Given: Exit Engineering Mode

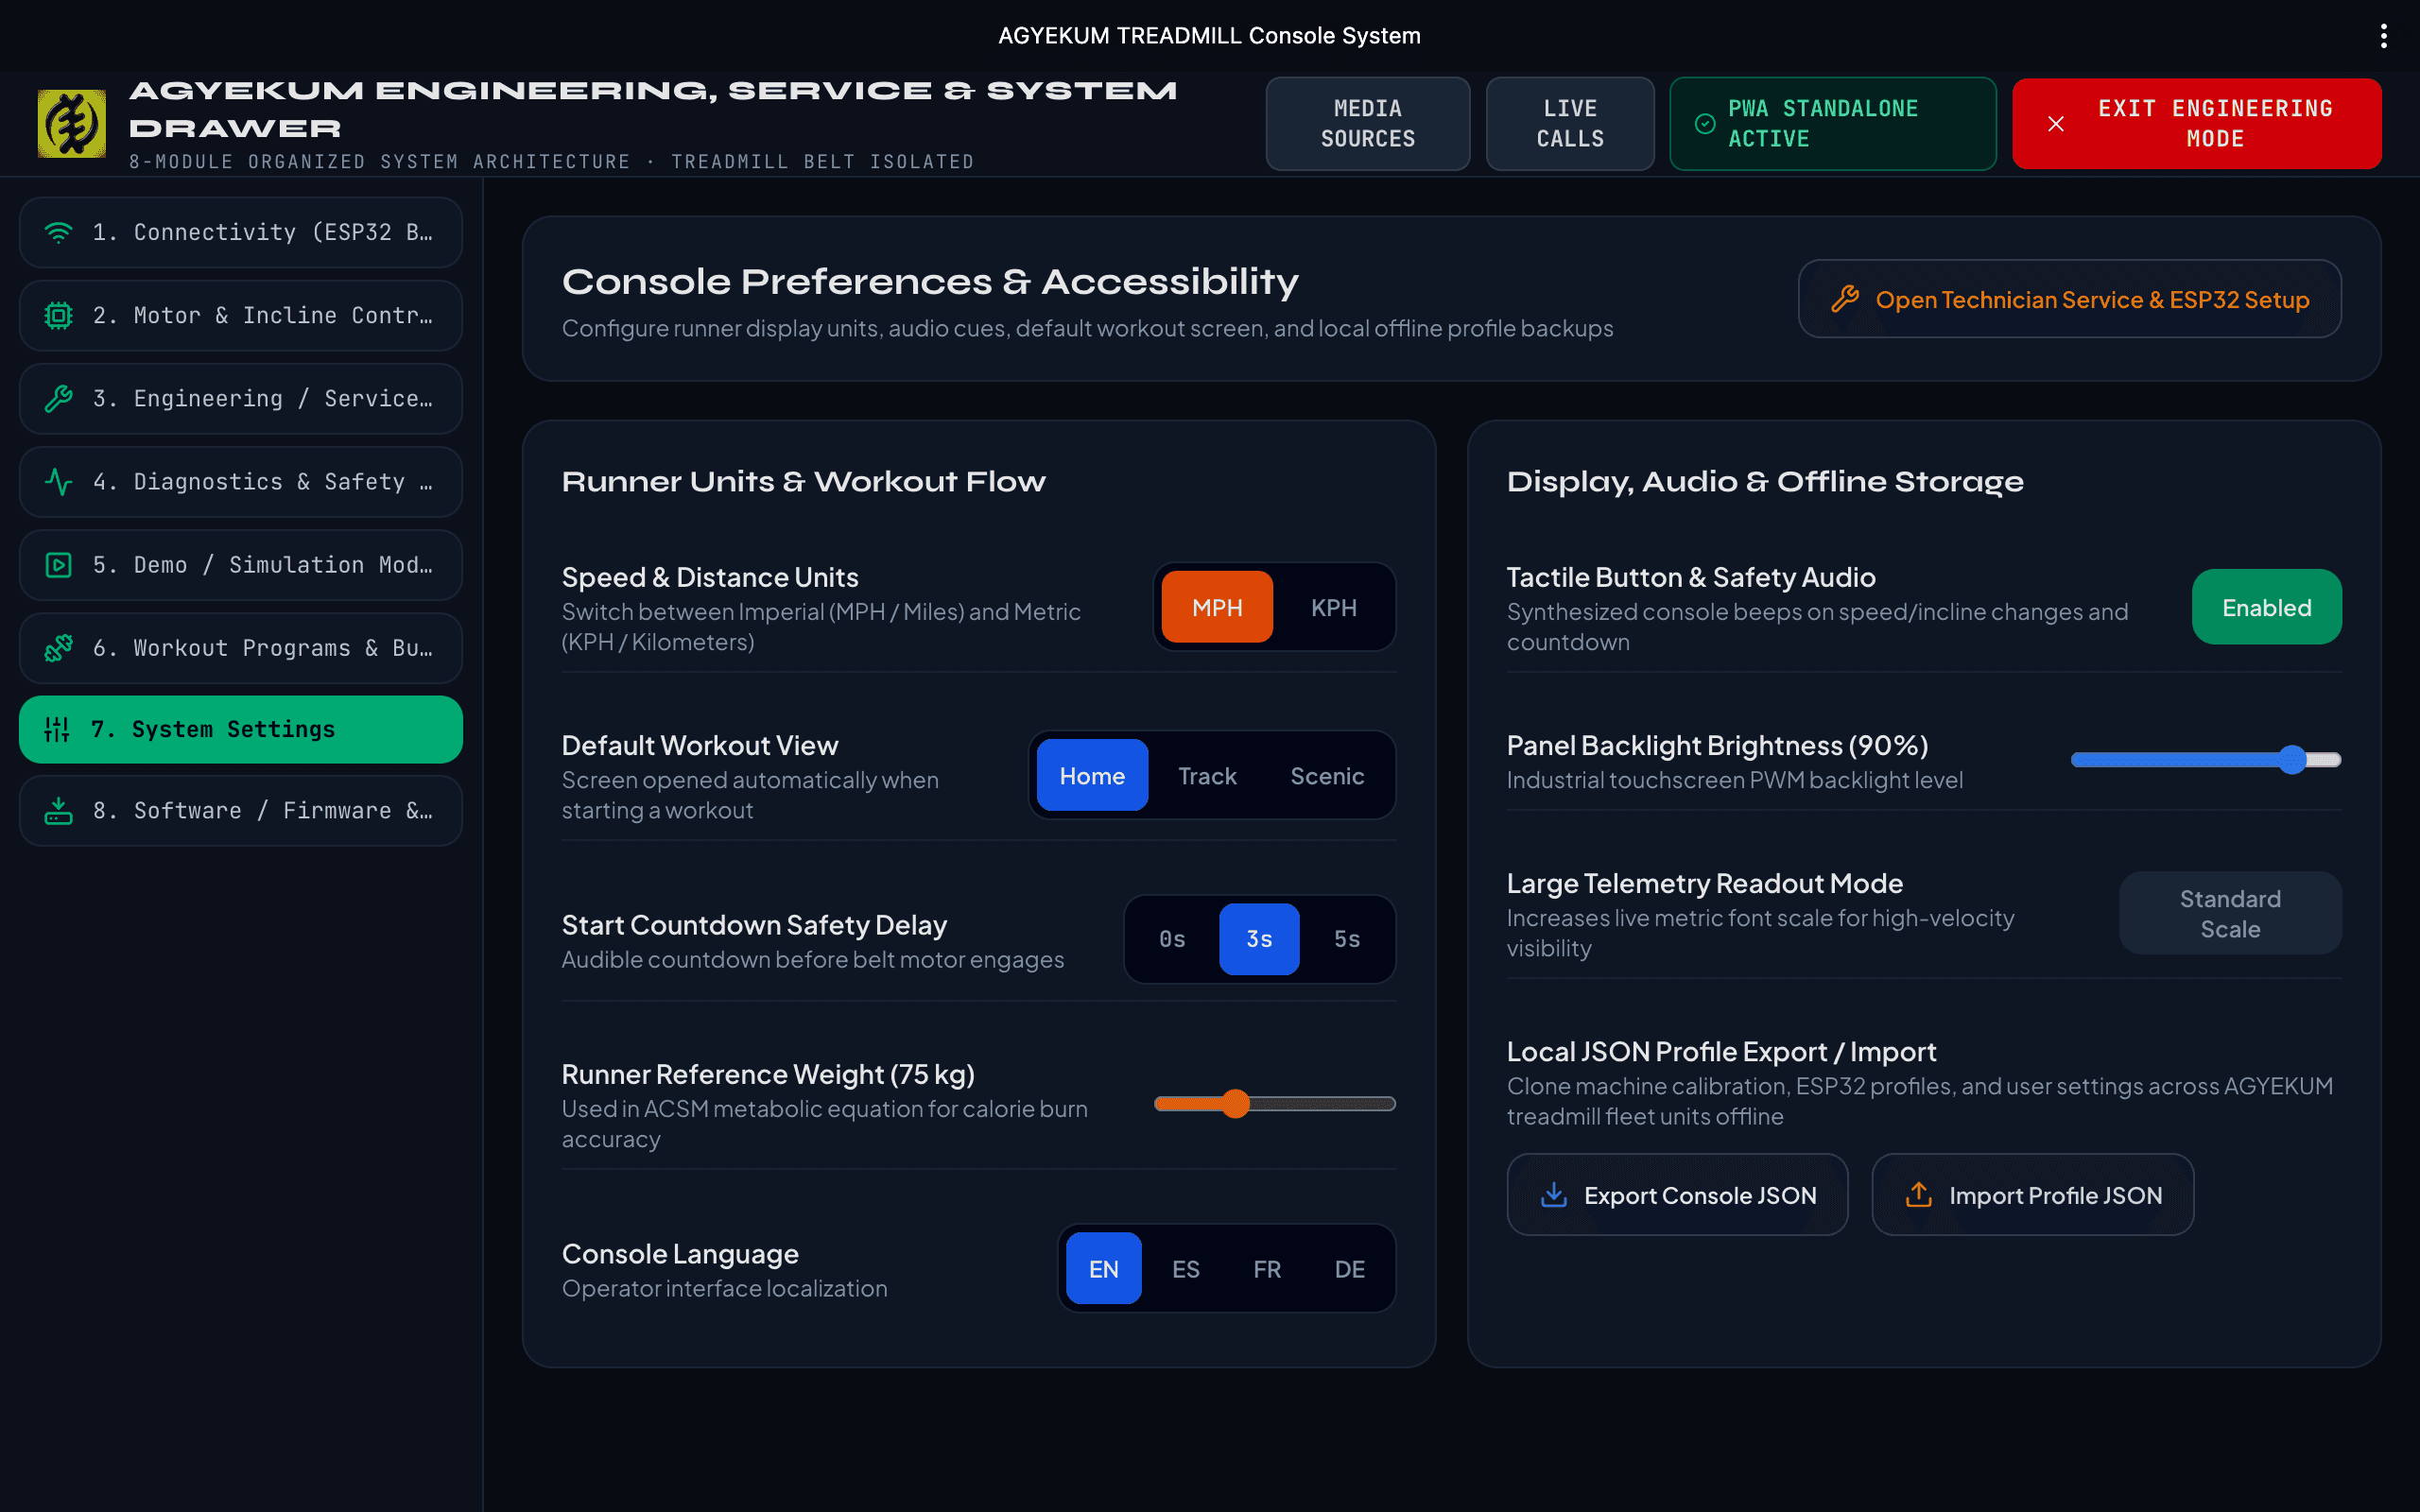Looking at the screenshot, I should point(2196,123).
